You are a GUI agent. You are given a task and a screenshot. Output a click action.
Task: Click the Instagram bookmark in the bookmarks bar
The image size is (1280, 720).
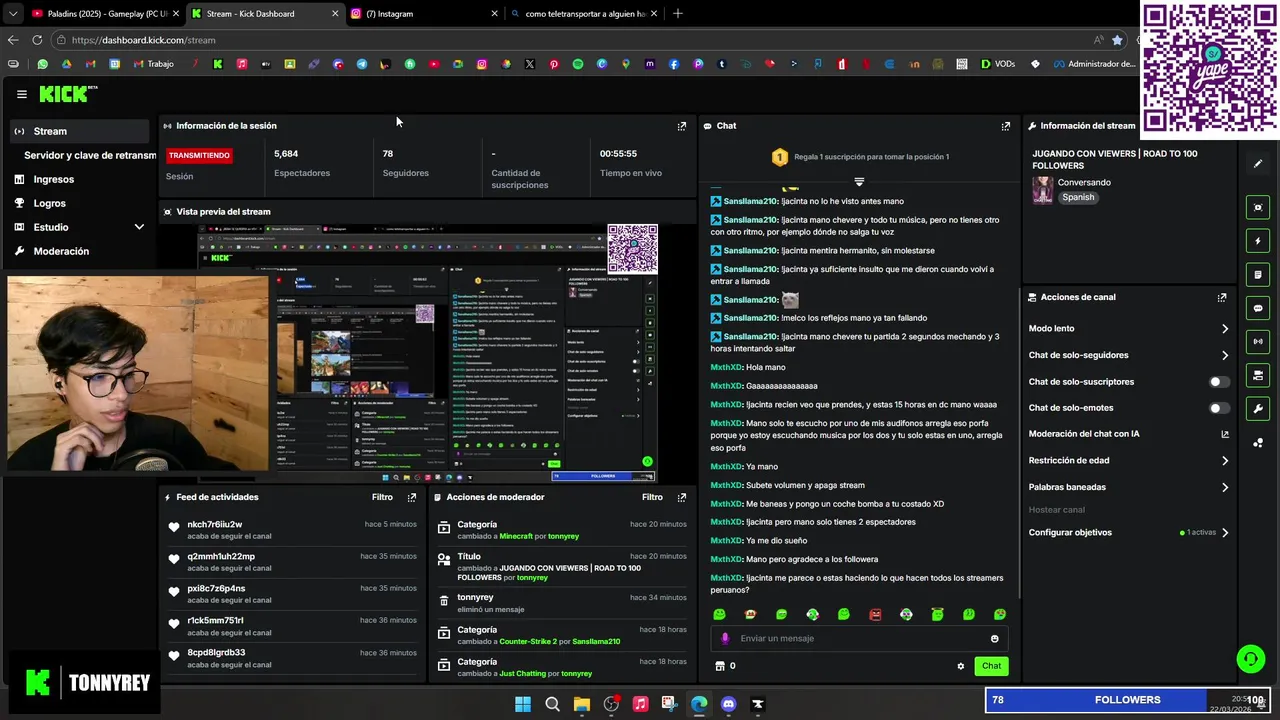[x=482, y=64]
